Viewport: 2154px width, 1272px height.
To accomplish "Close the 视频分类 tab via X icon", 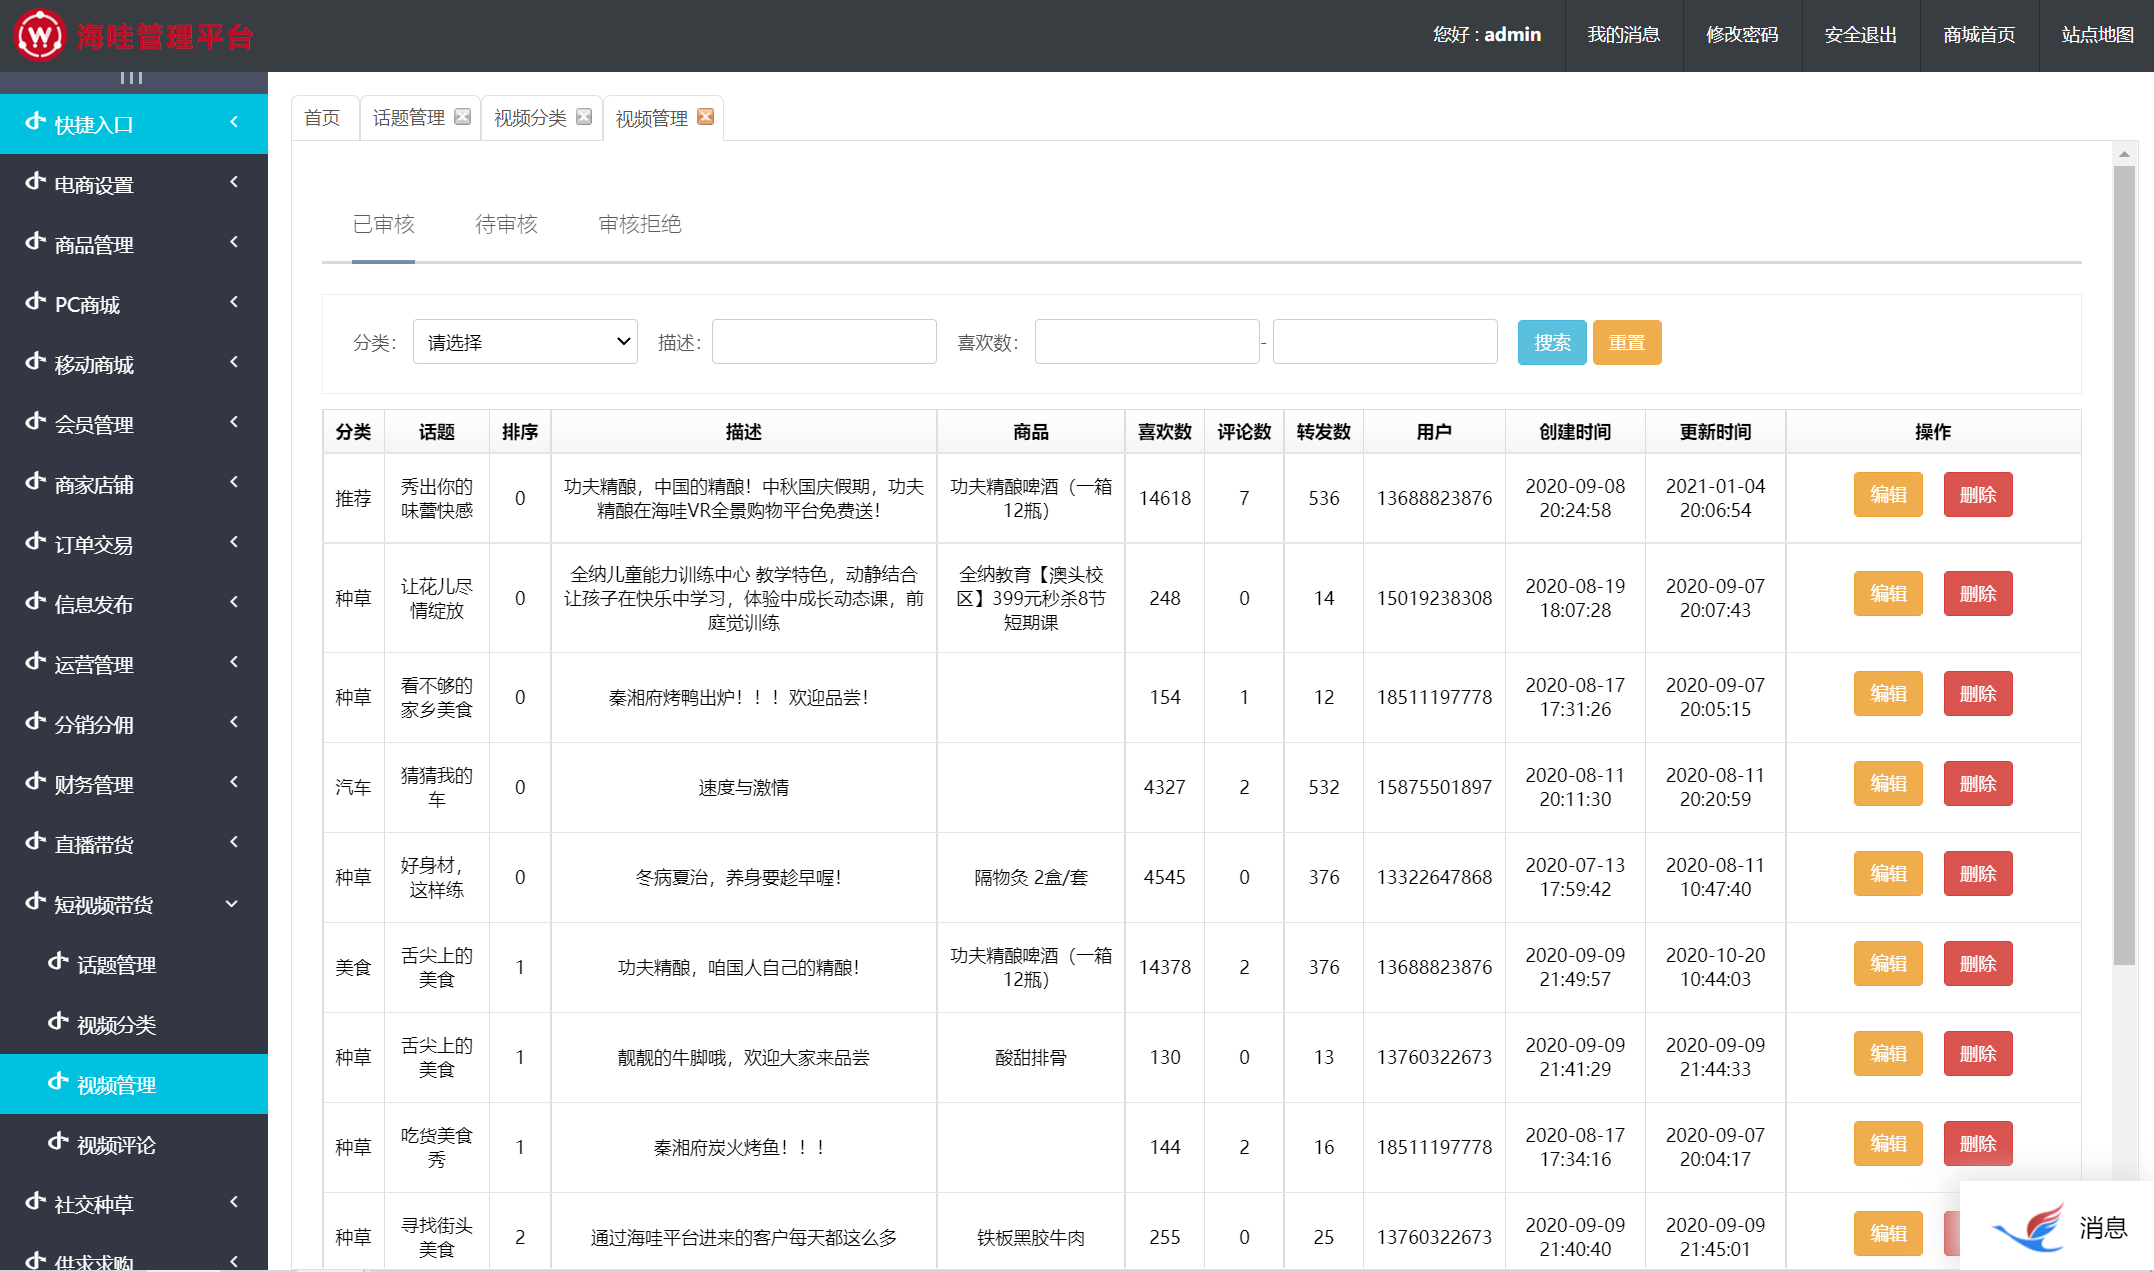I will pyautogui.click(x=584, y=117).
